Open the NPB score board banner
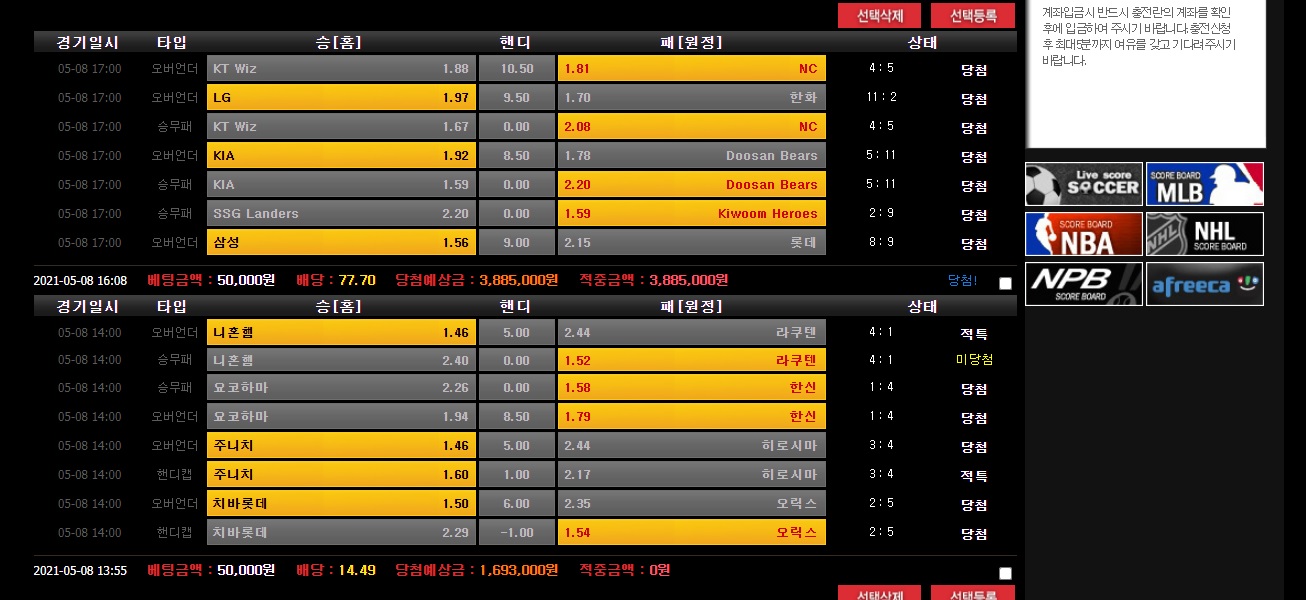 pyautogui.click(x=1083, y=284)
